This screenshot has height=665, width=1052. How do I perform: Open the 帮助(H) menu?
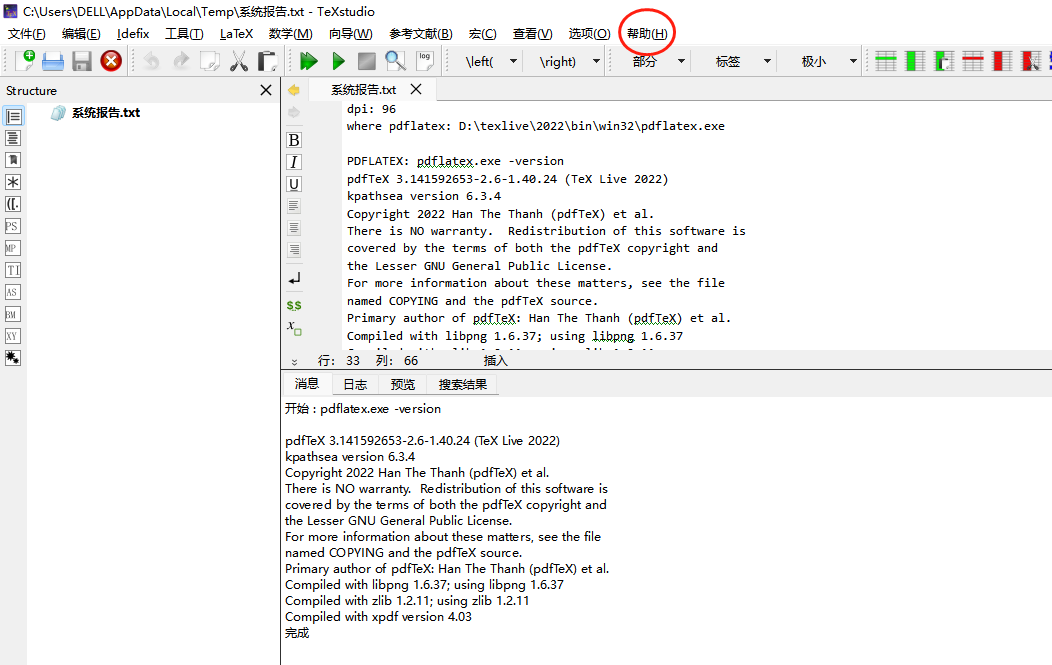tap(647, 34)
